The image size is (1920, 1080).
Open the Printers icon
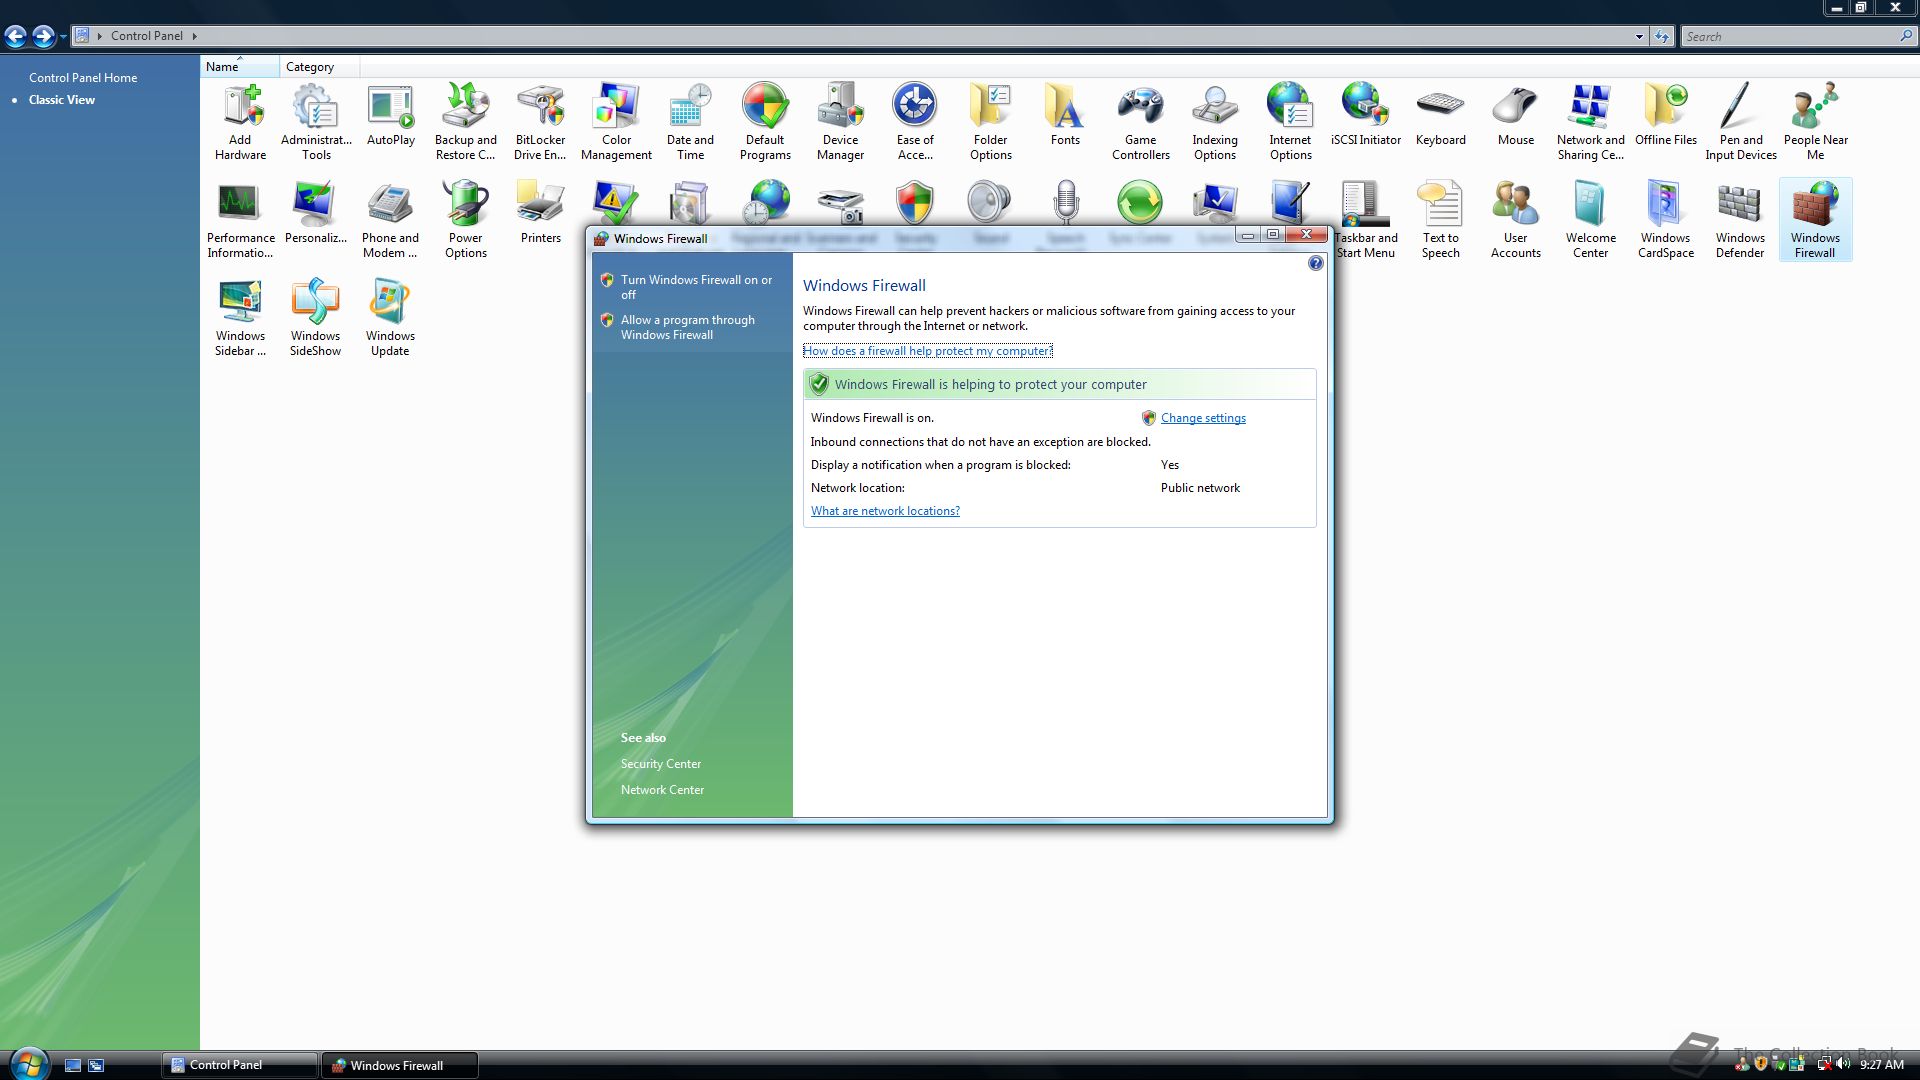pyautogui.click(x=540, y=213)
